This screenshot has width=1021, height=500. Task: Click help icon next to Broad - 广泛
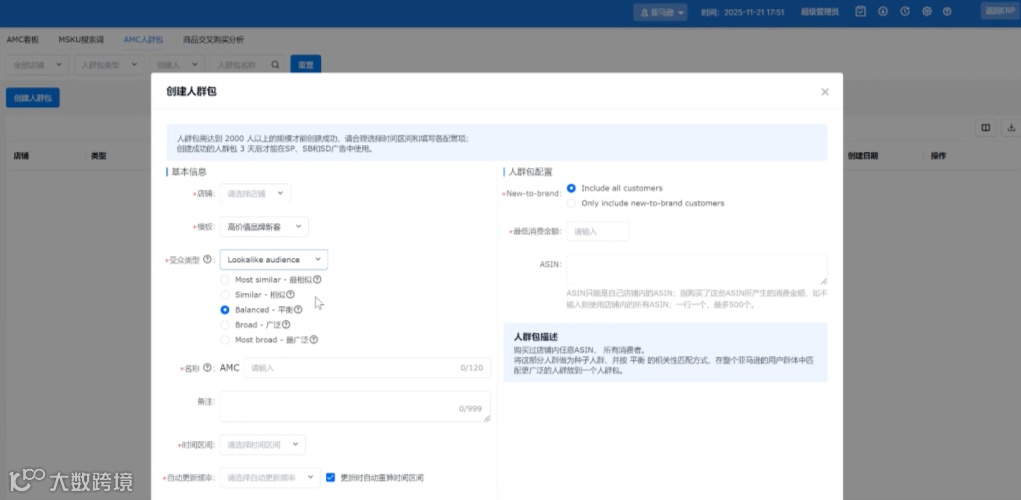286,324
